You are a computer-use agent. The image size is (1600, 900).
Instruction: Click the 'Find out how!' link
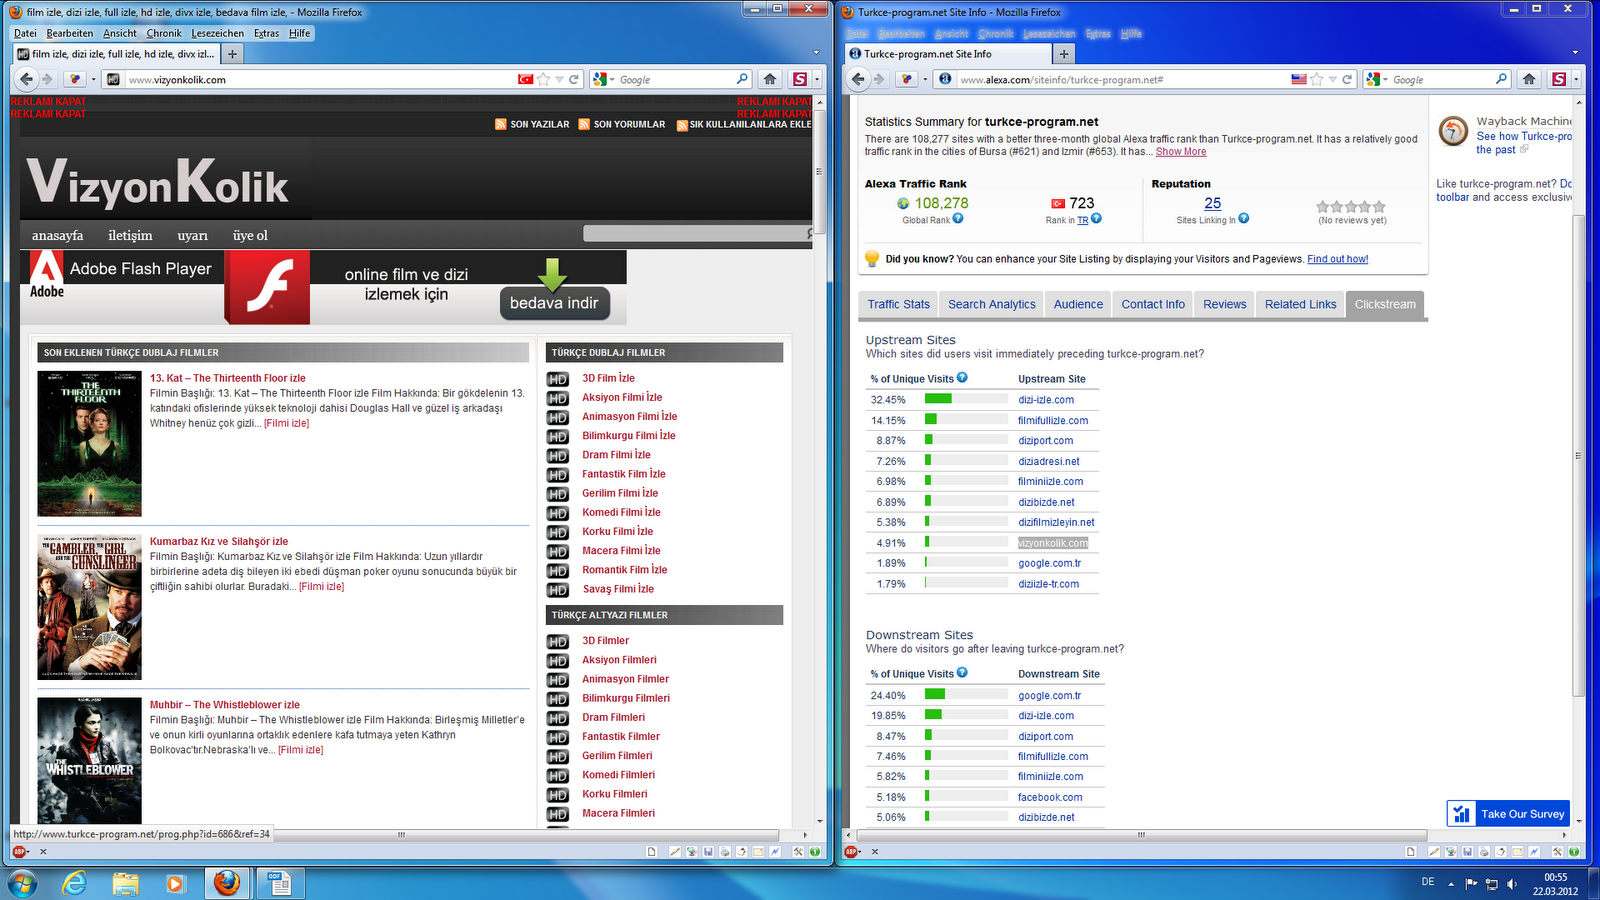coord(1338,259)
